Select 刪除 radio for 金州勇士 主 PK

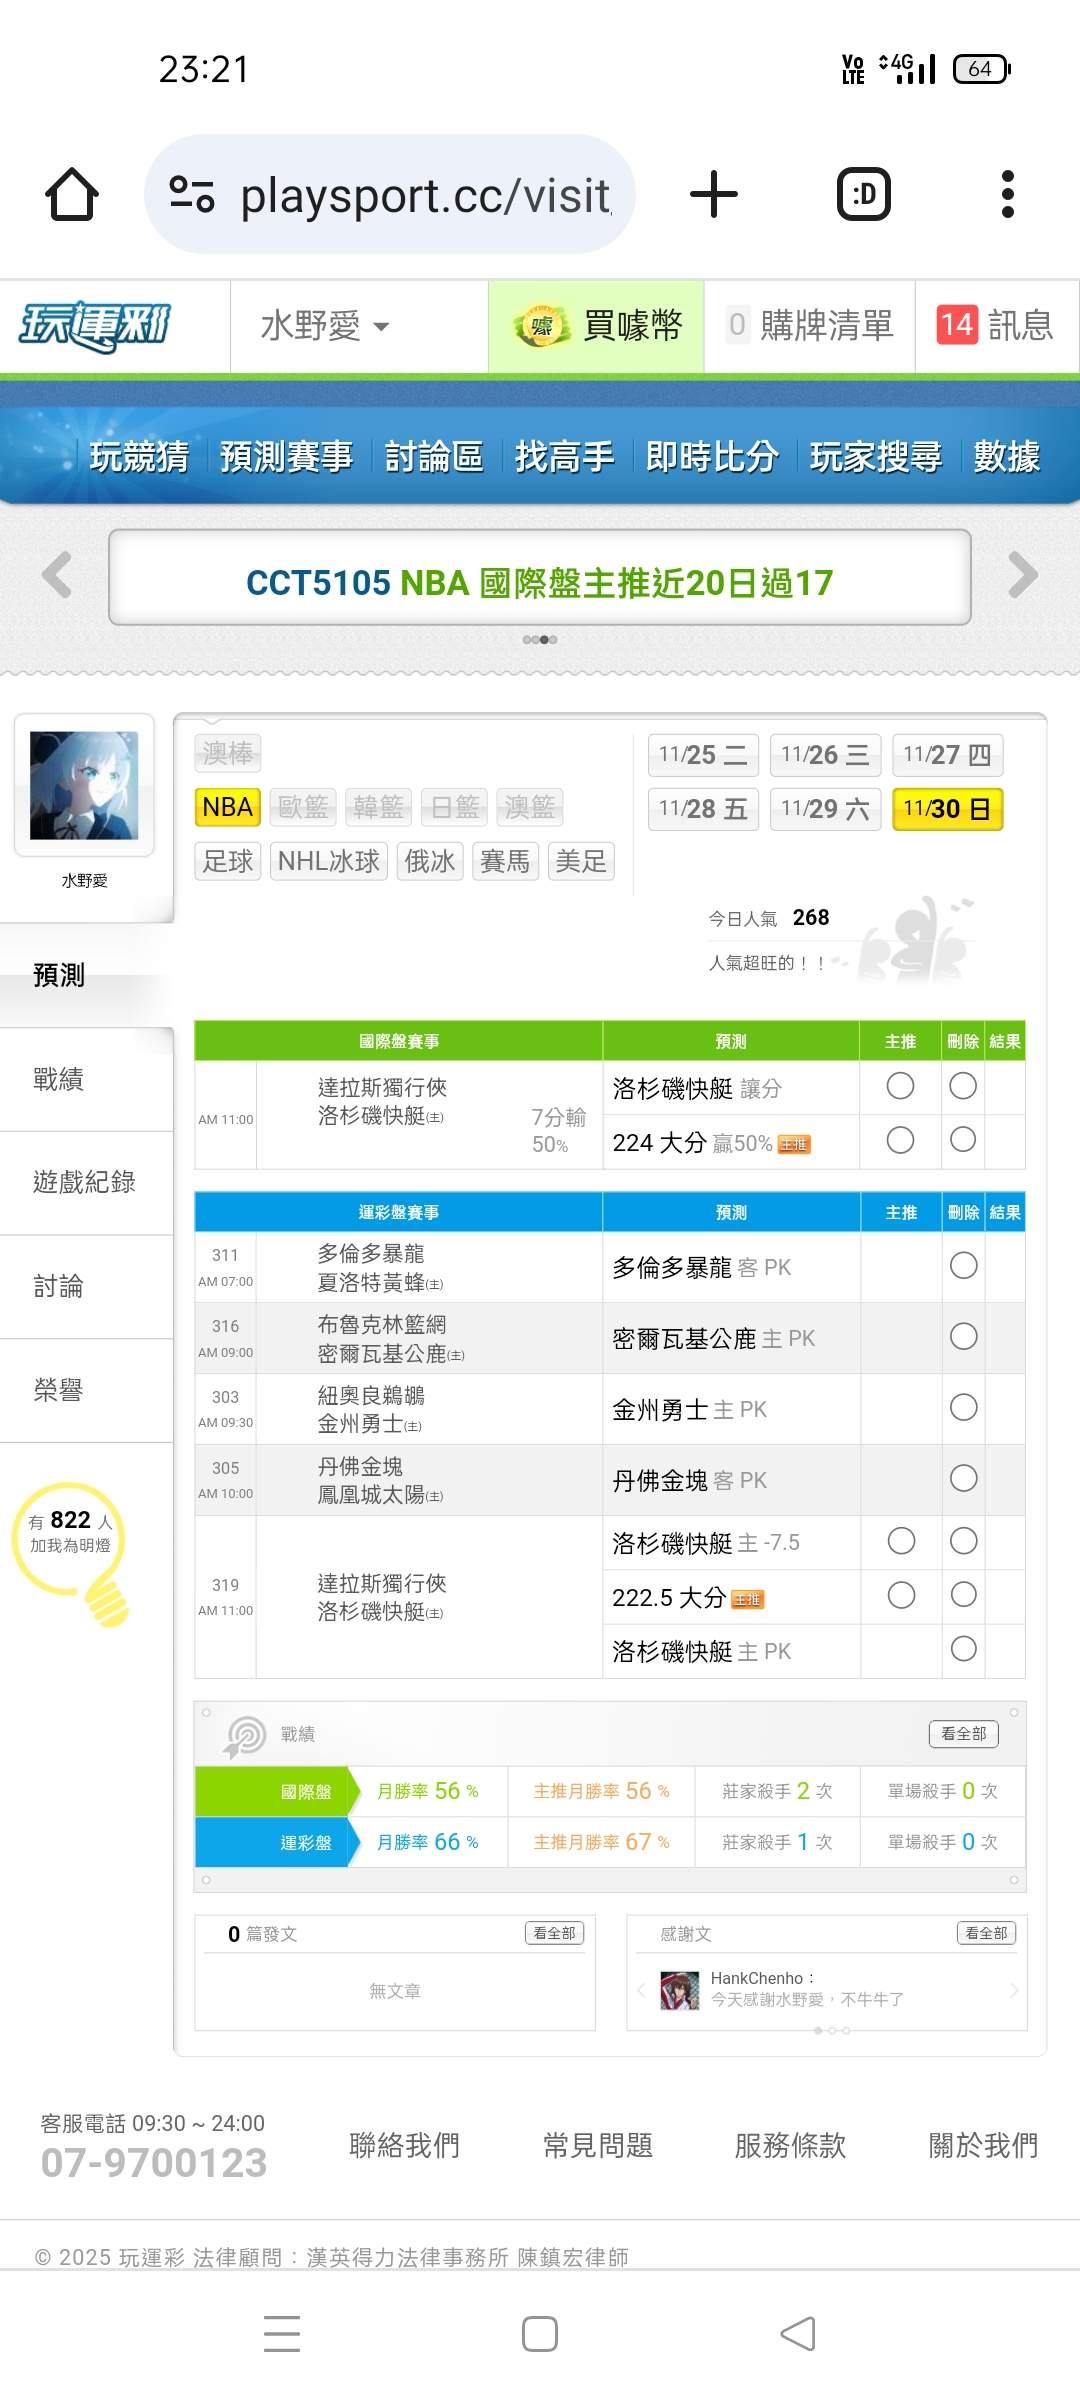pos(963,1408)
